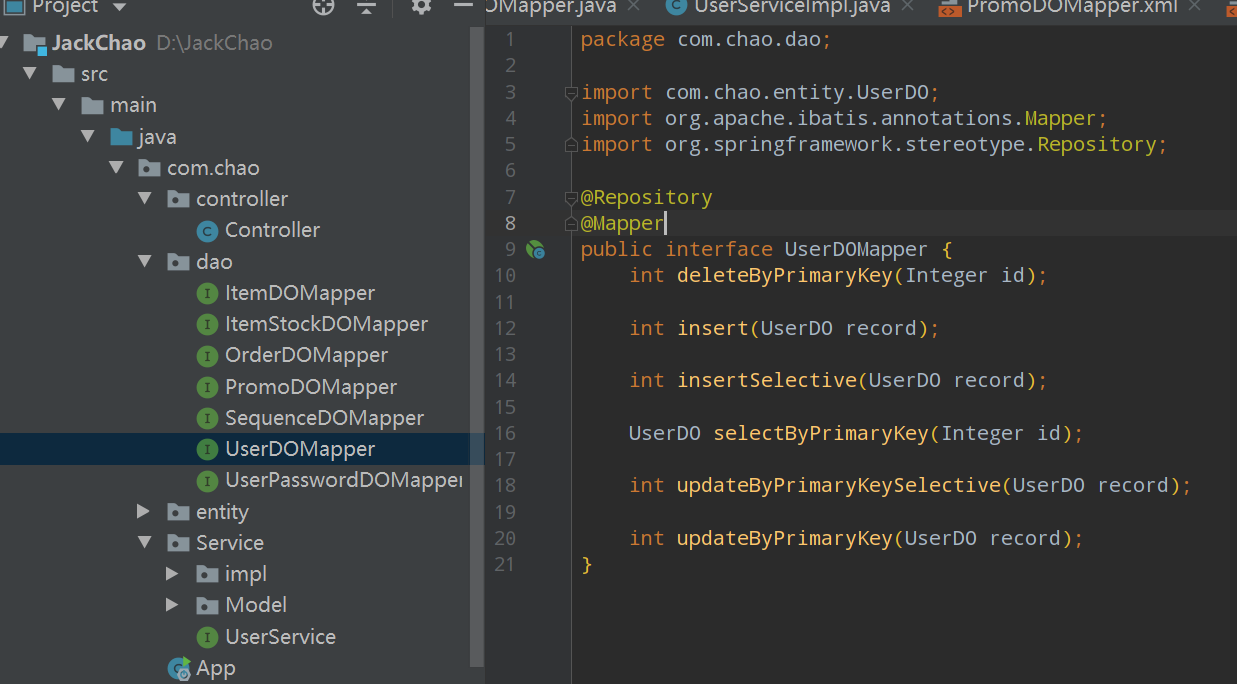1237x684 pixels.
Task: Click the locate/scroll-from-source target icon
Action: (x=323, y=6)
